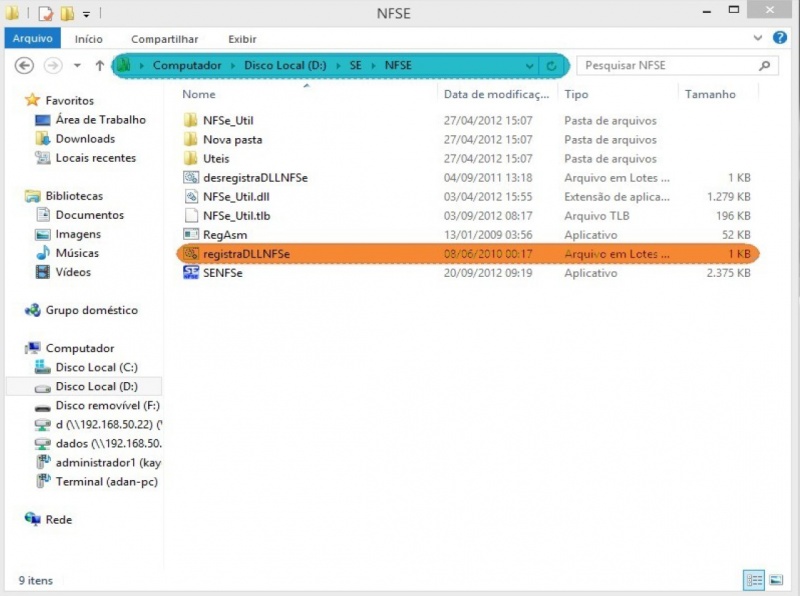The image size is (800, 596).
Task: Sort by Data de modificação column
Action: [x=496, y=94]
